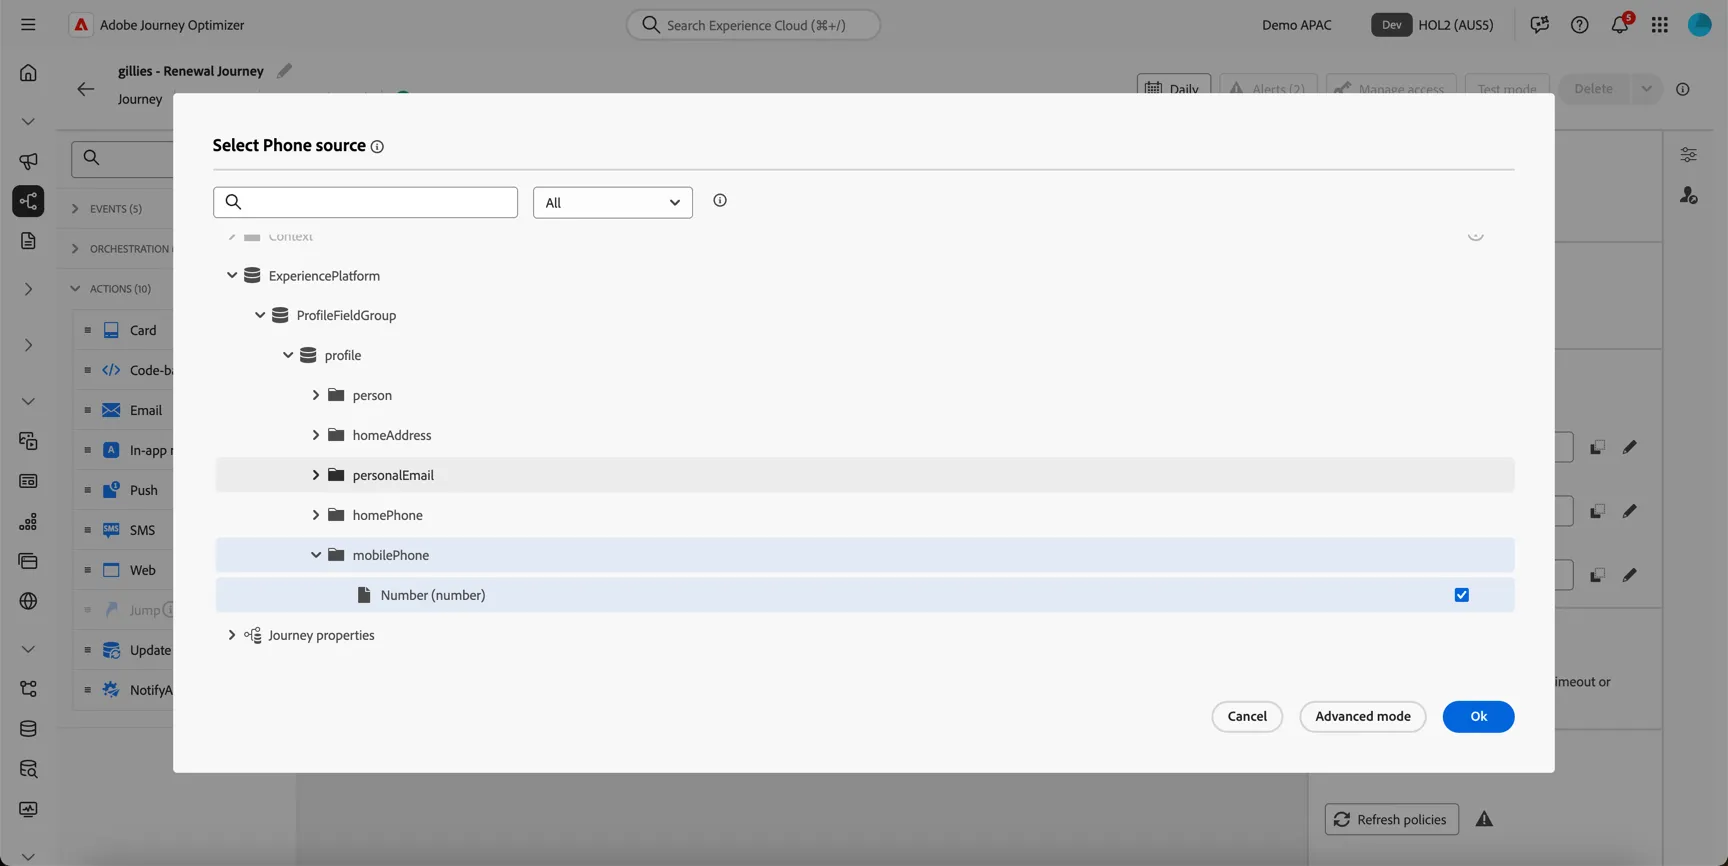Click the Adobe Journey Optimizer logo

[x=81, y=25]
